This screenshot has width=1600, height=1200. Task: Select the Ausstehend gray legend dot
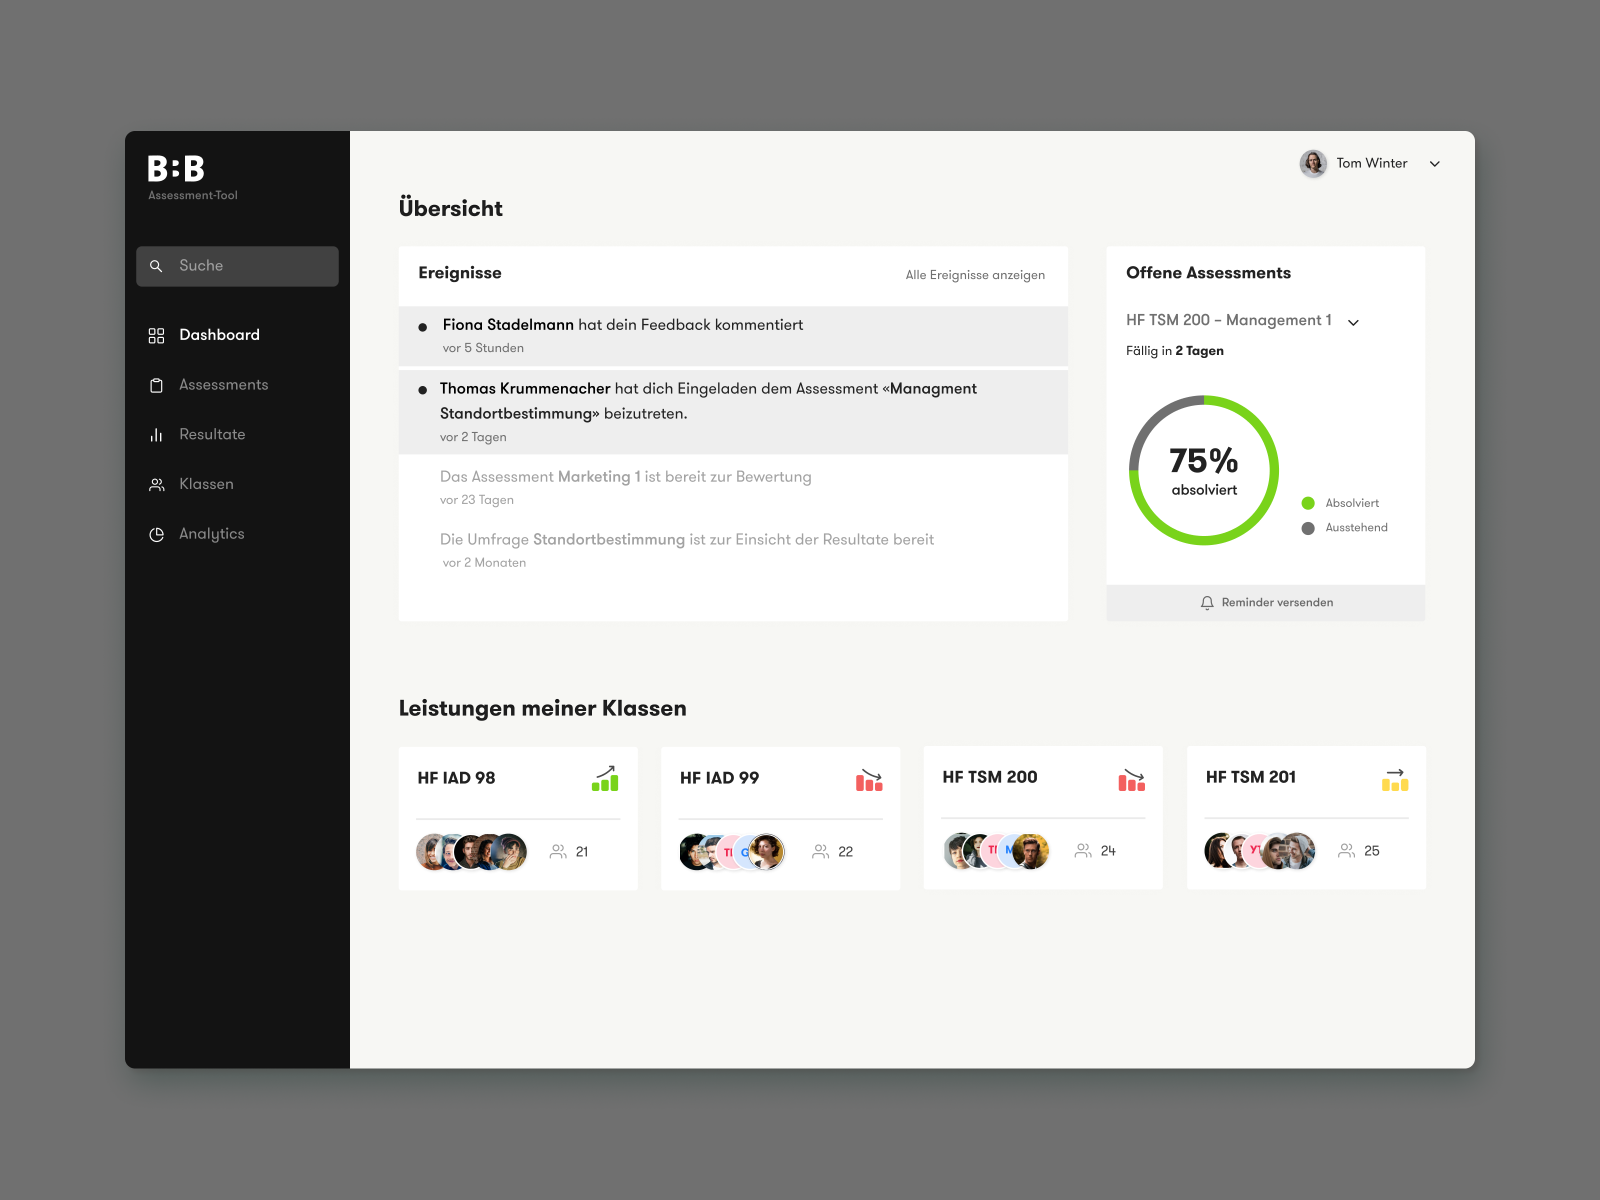(x=1307, y=528)
